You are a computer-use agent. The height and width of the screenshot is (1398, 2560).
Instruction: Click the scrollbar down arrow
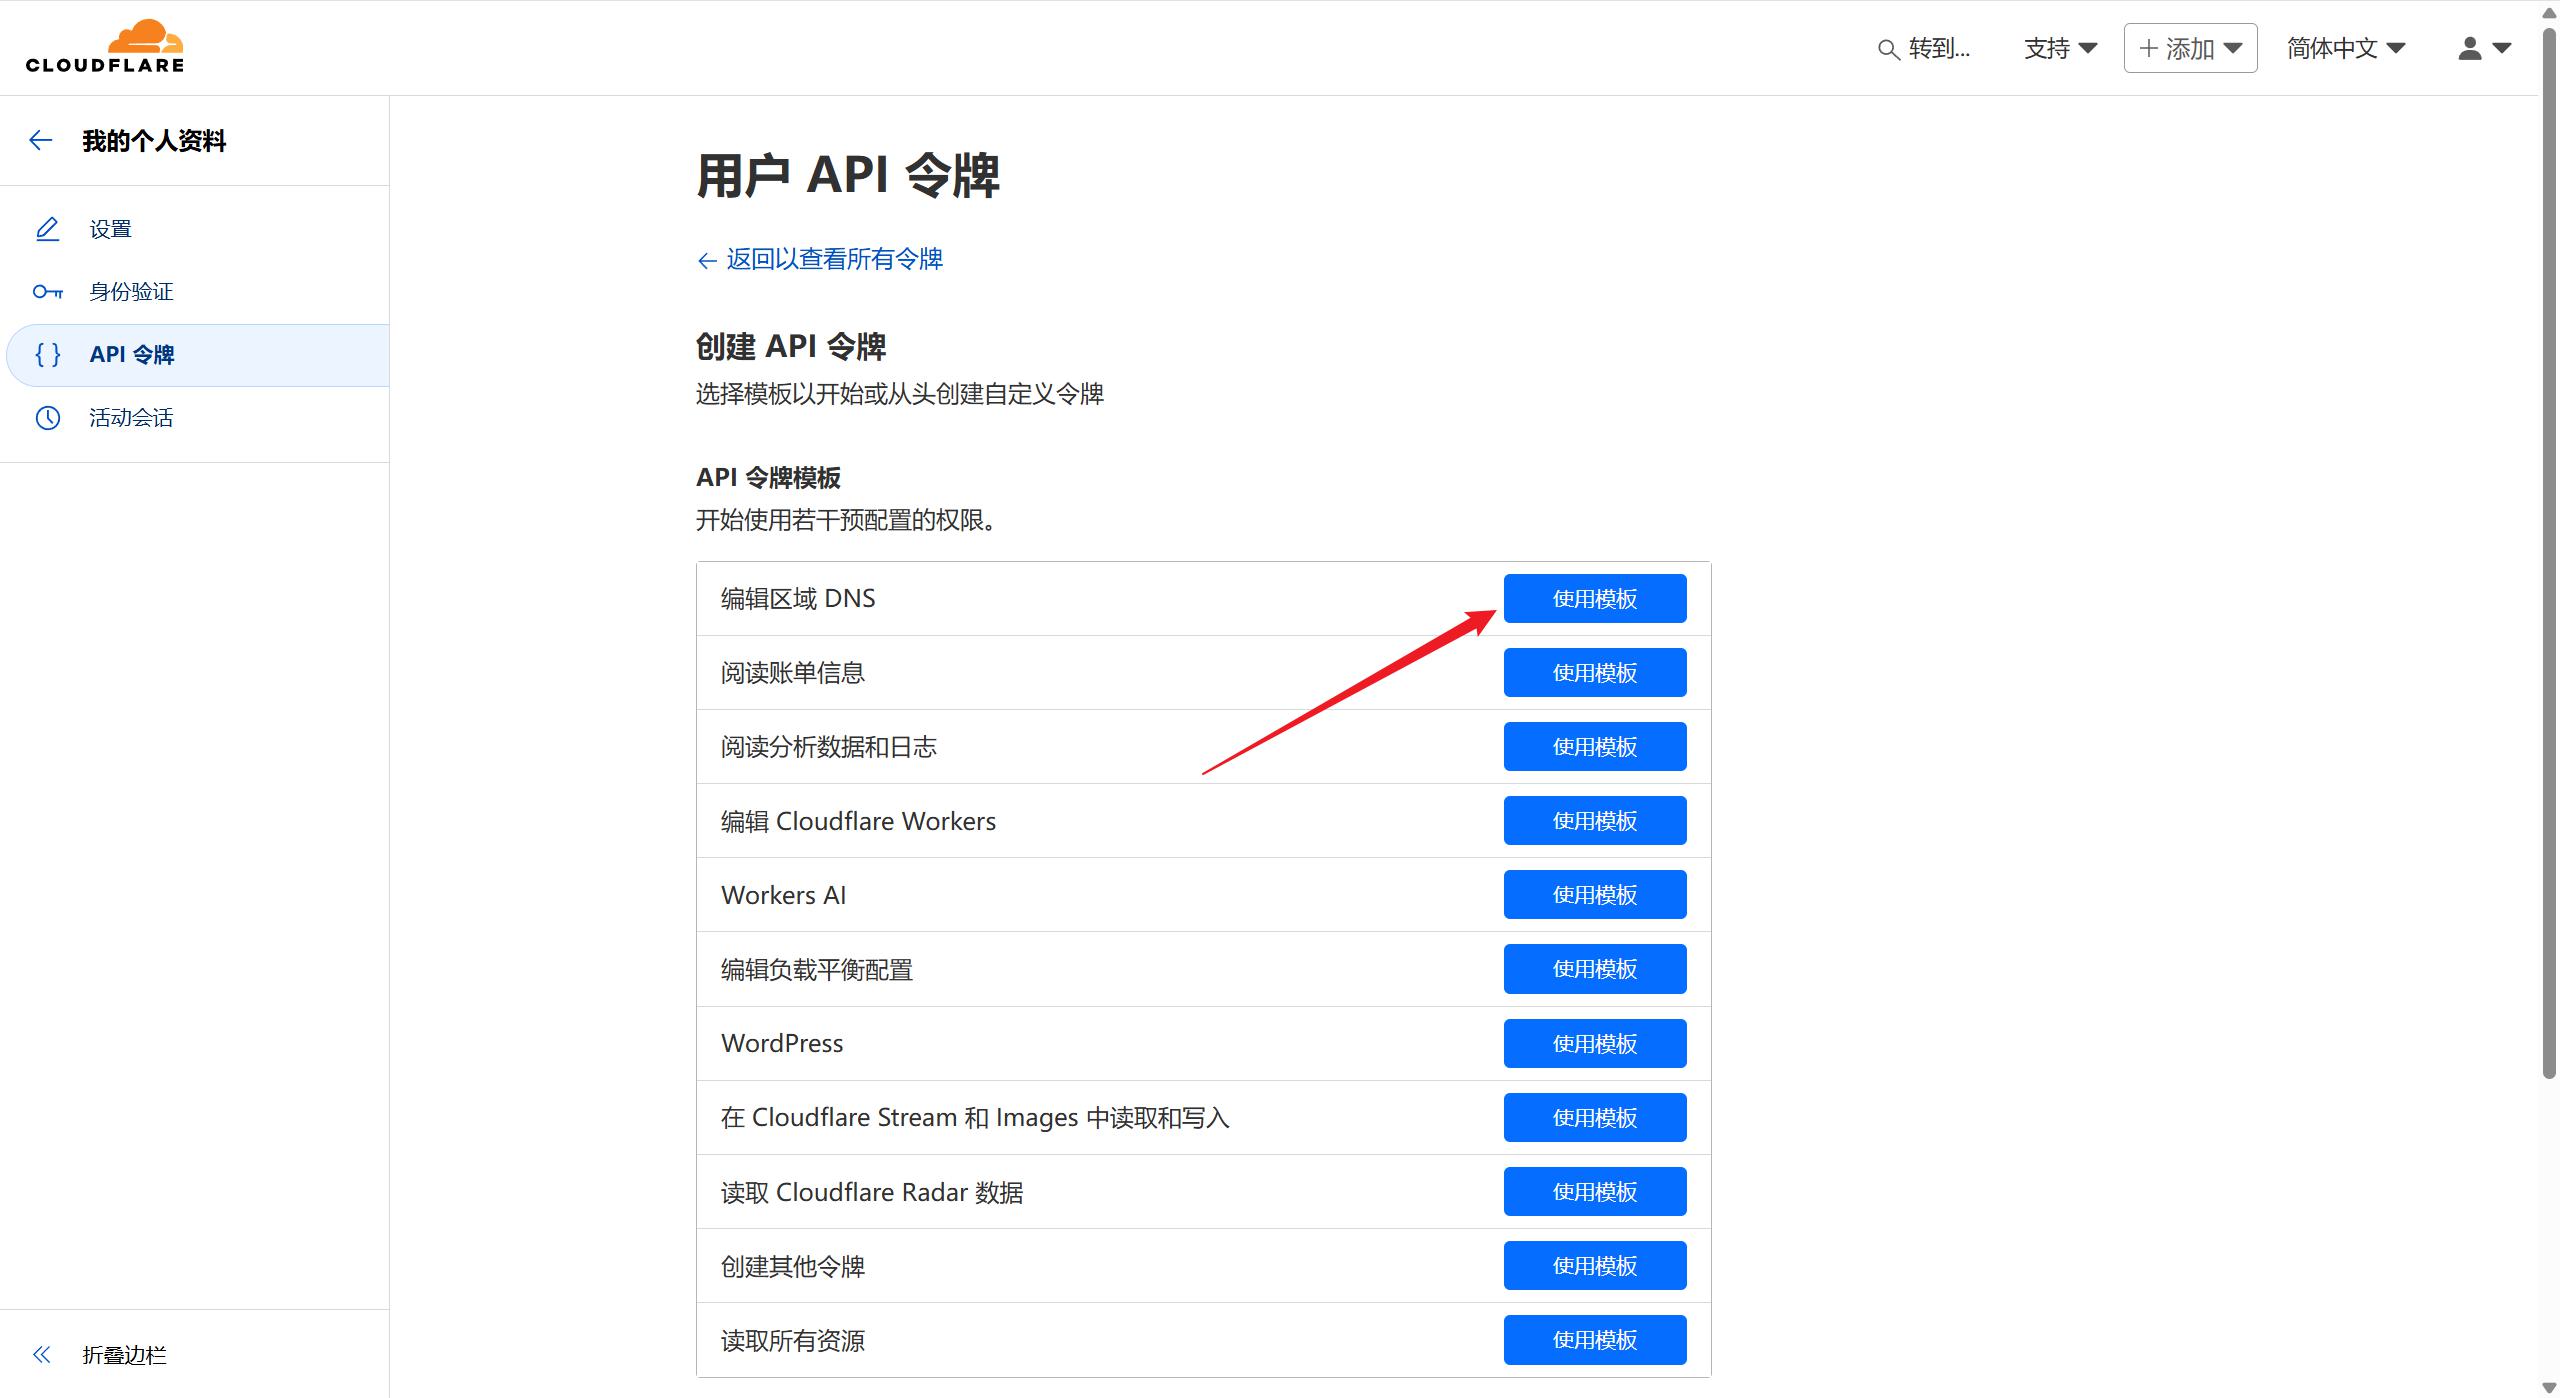(x=2550, y=1387)
